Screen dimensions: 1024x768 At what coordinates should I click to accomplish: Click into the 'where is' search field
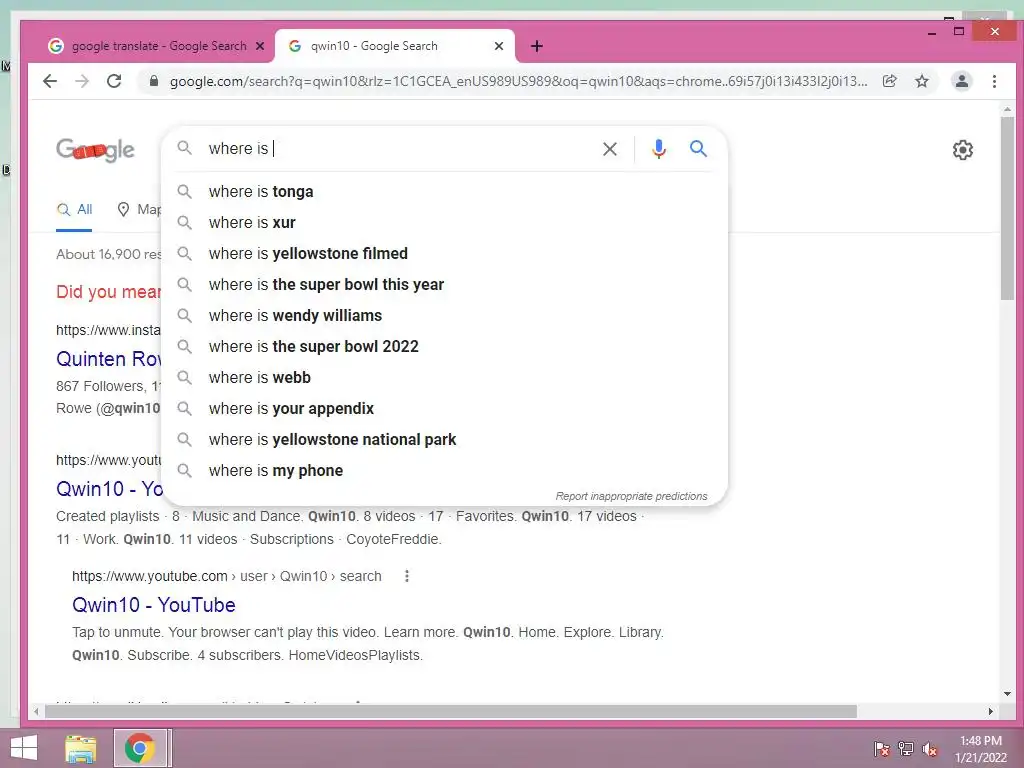coord(398,149)
